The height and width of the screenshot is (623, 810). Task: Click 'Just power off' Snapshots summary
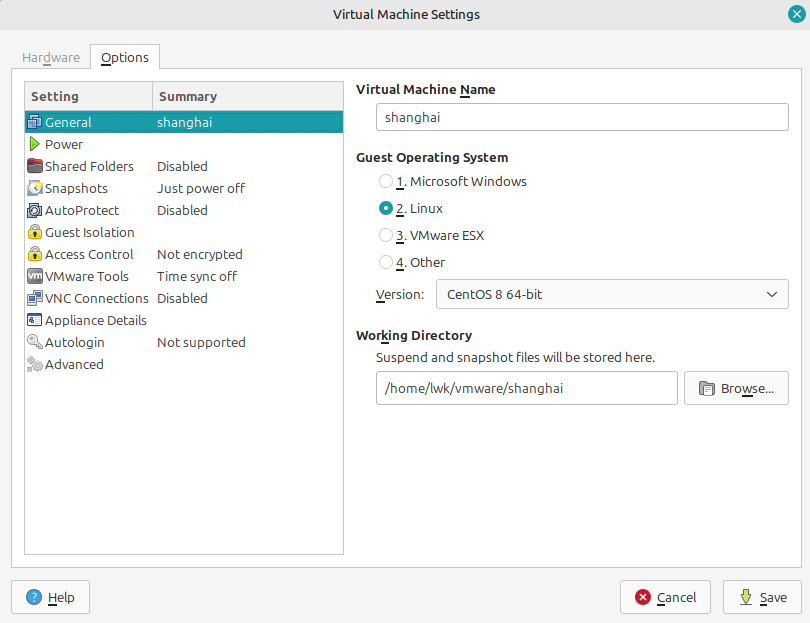[201, 189]
